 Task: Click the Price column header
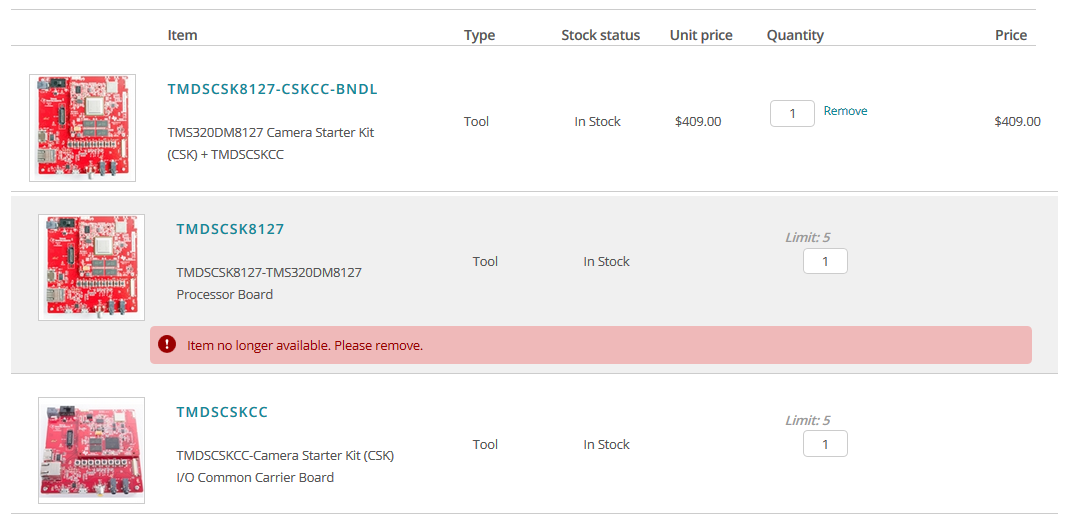coord(1011,35)
